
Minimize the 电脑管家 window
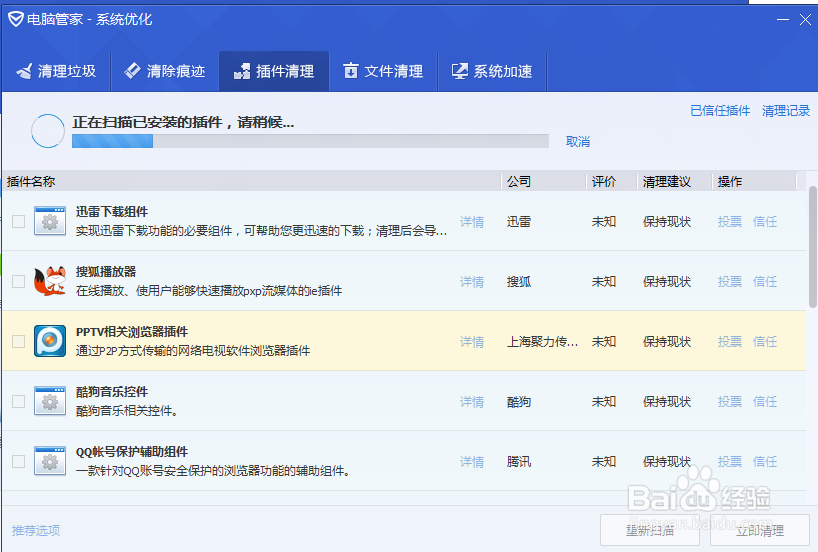coord(783,20)
